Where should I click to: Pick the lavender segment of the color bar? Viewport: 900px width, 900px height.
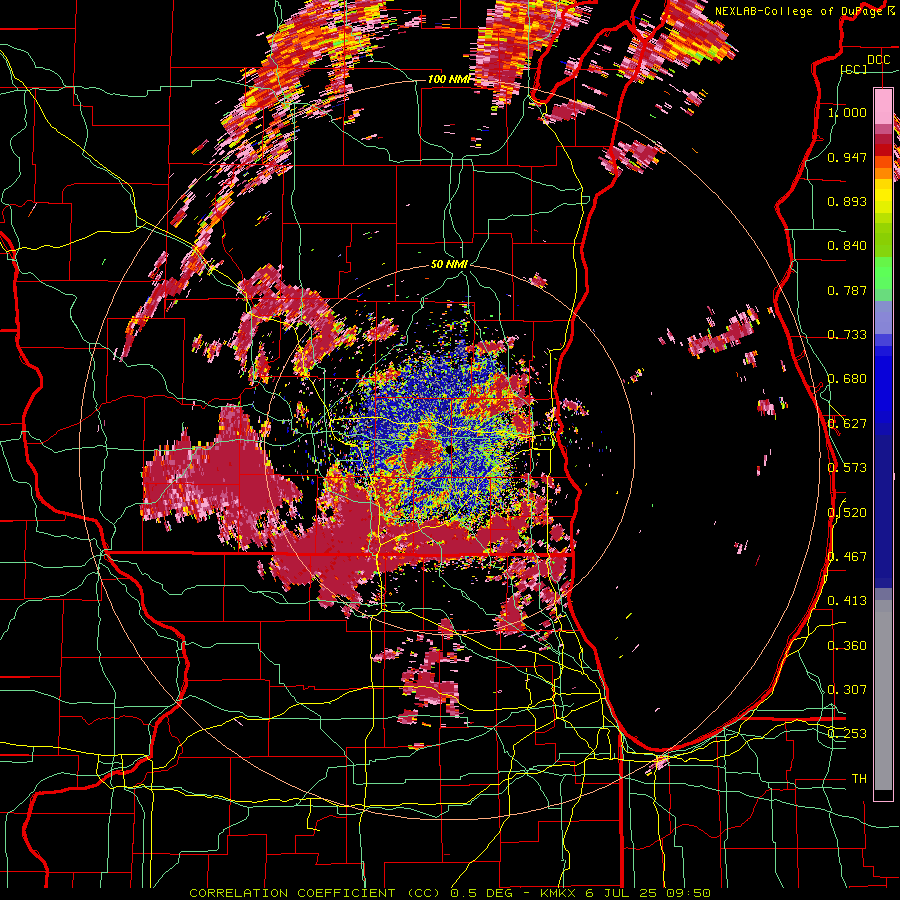coord(883,317)
